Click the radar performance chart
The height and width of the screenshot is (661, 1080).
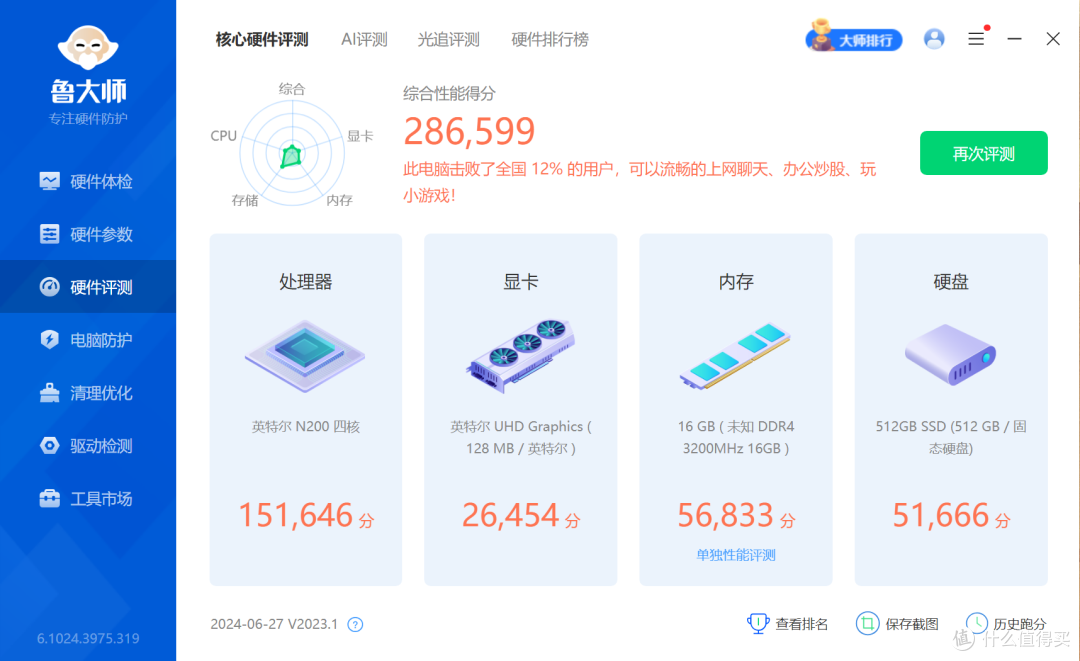click(x=292, y=154)
